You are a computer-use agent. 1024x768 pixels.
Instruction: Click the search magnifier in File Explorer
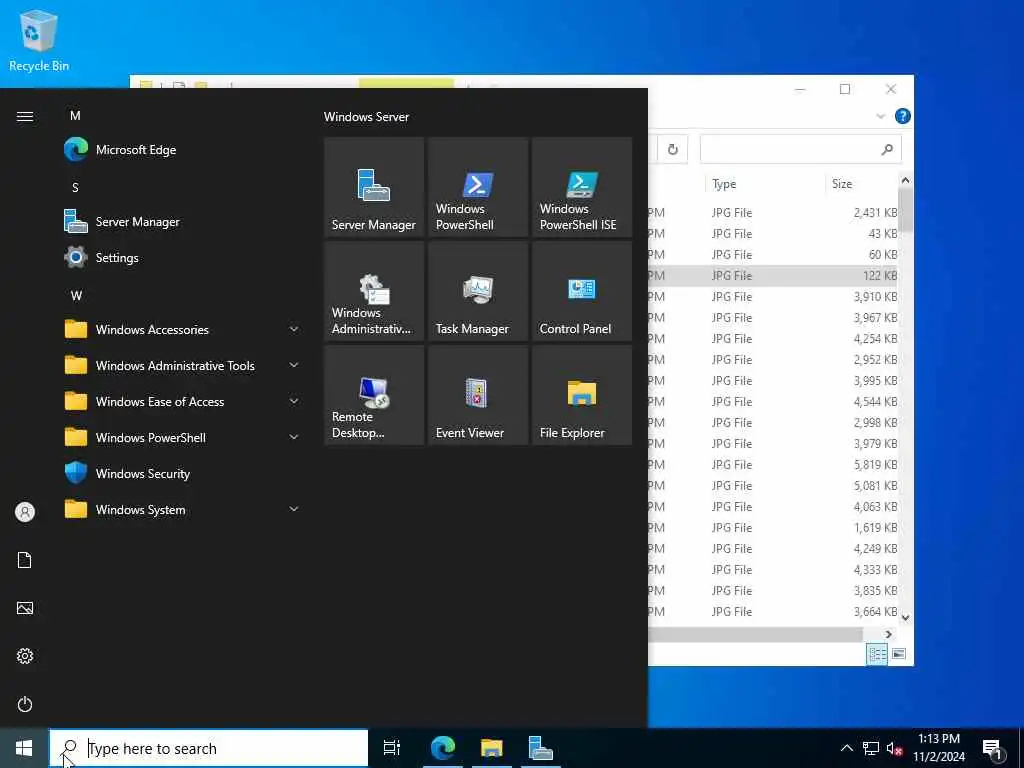(x=886, y=150)
